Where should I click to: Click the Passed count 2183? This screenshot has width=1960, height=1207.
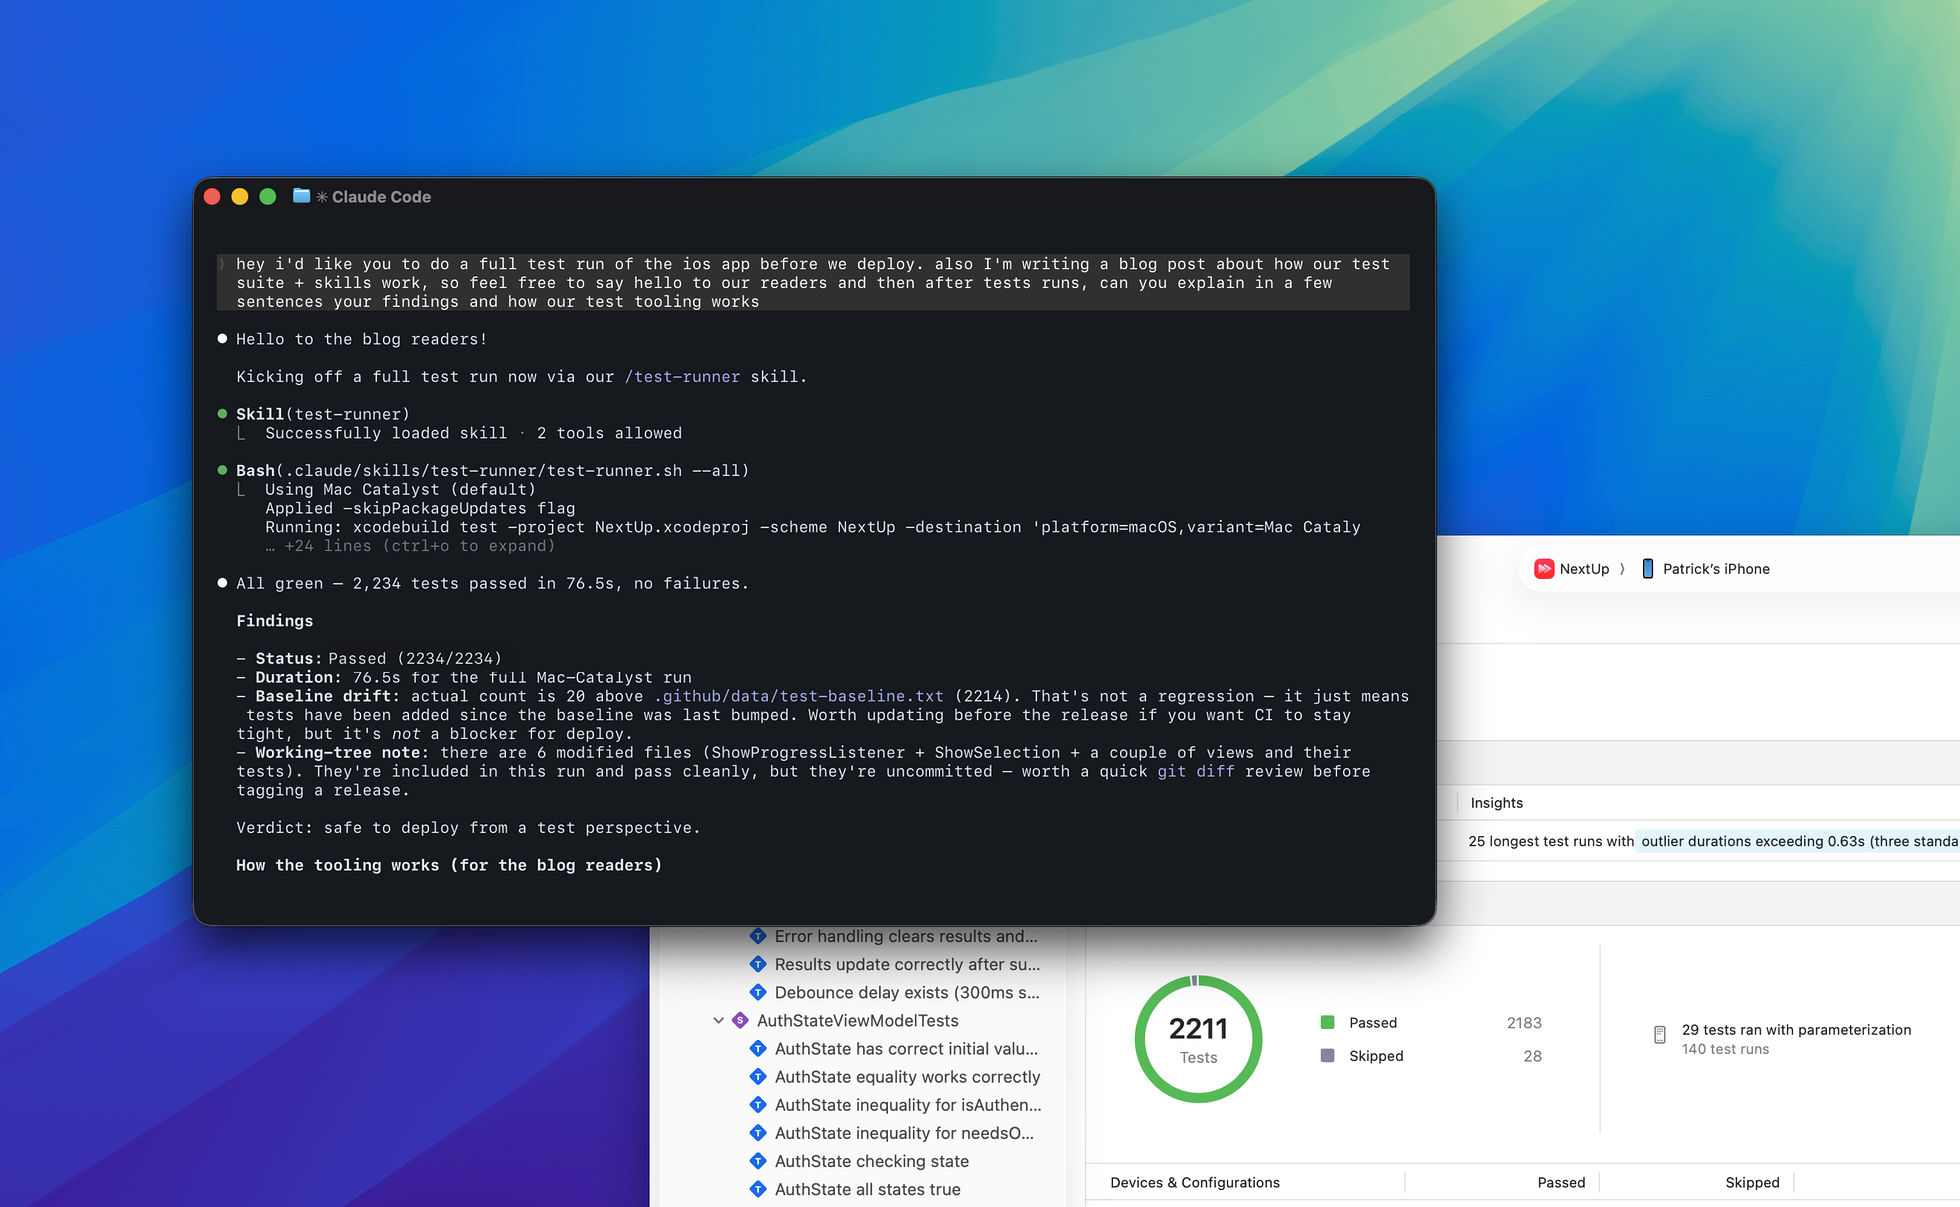pos(1524,1022)
